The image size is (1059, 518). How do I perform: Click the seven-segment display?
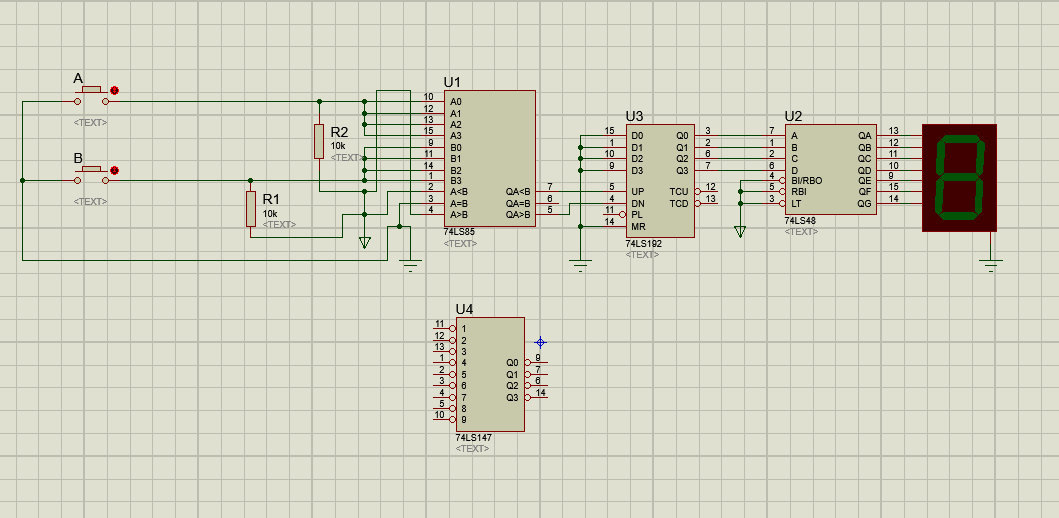[x=959, y=177]
